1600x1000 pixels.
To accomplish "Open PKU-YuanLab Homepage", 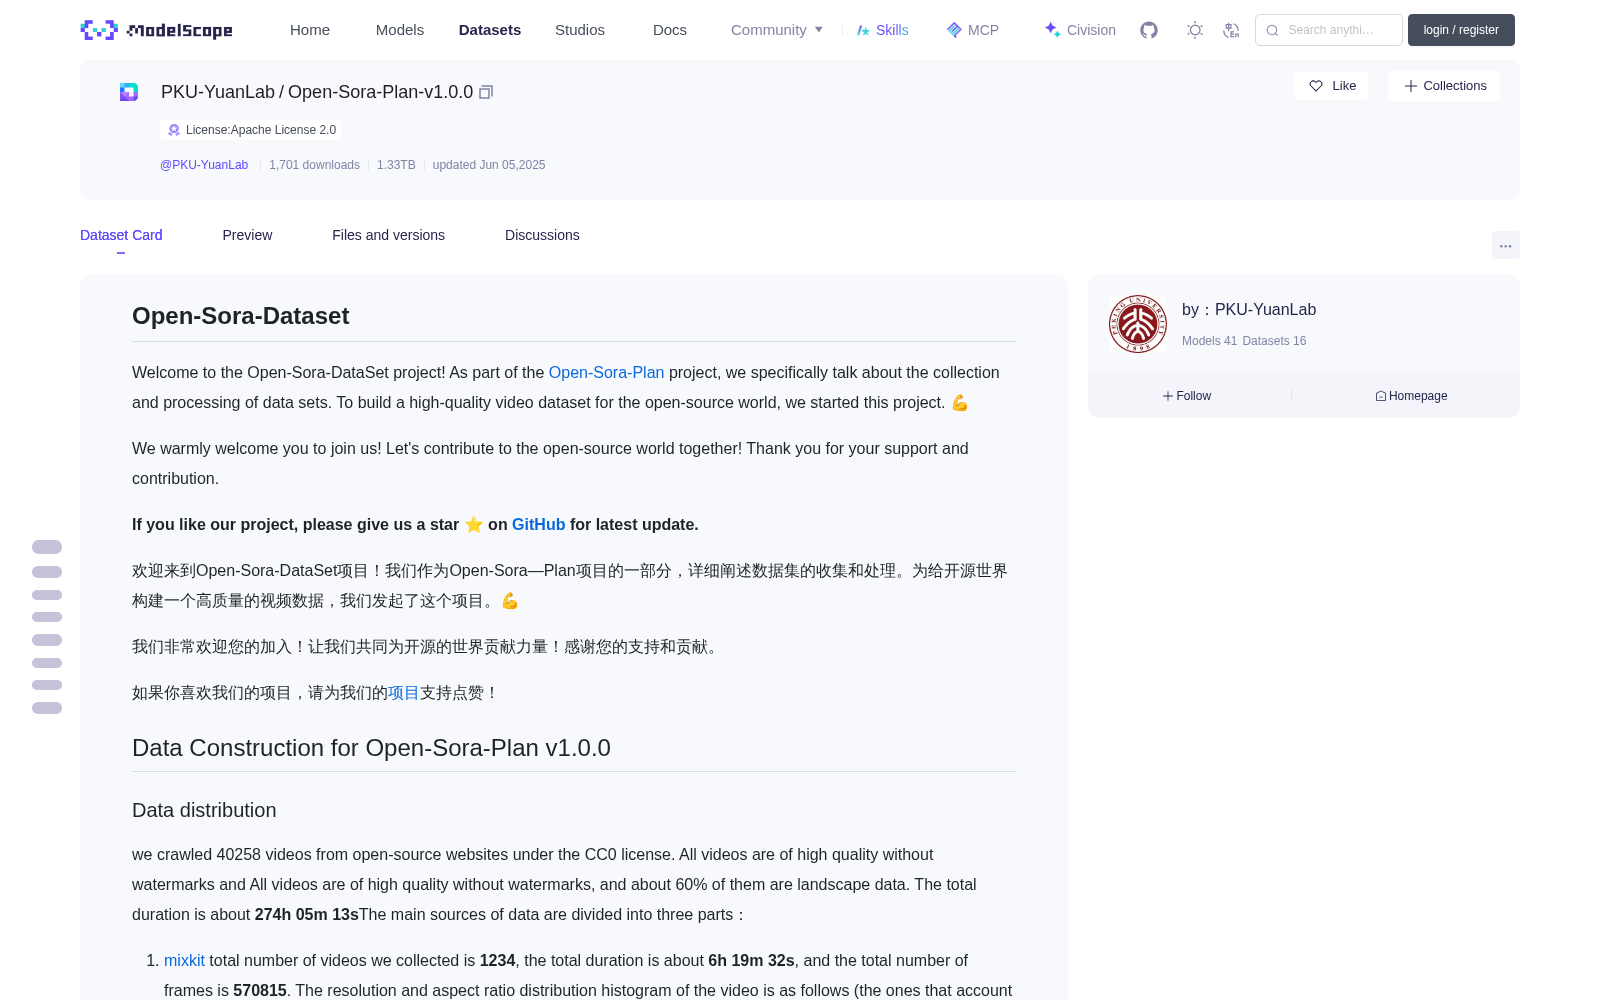I will pos(1411,396).
